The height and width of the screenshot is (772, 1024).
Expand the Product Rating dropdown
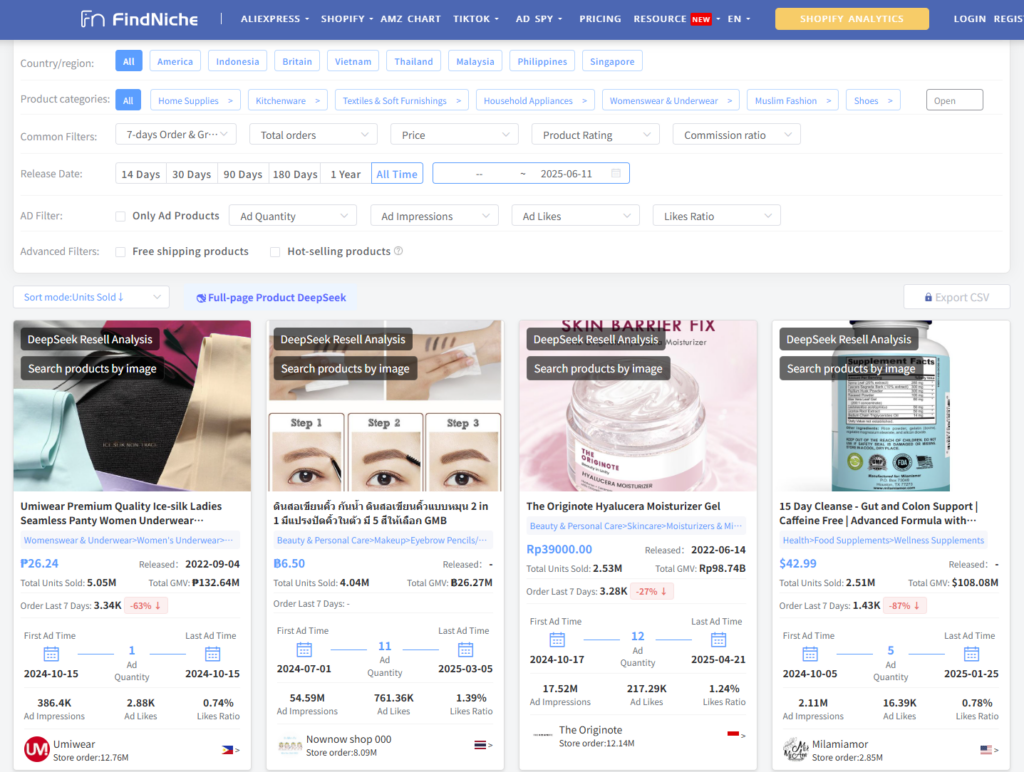[596, 135]
